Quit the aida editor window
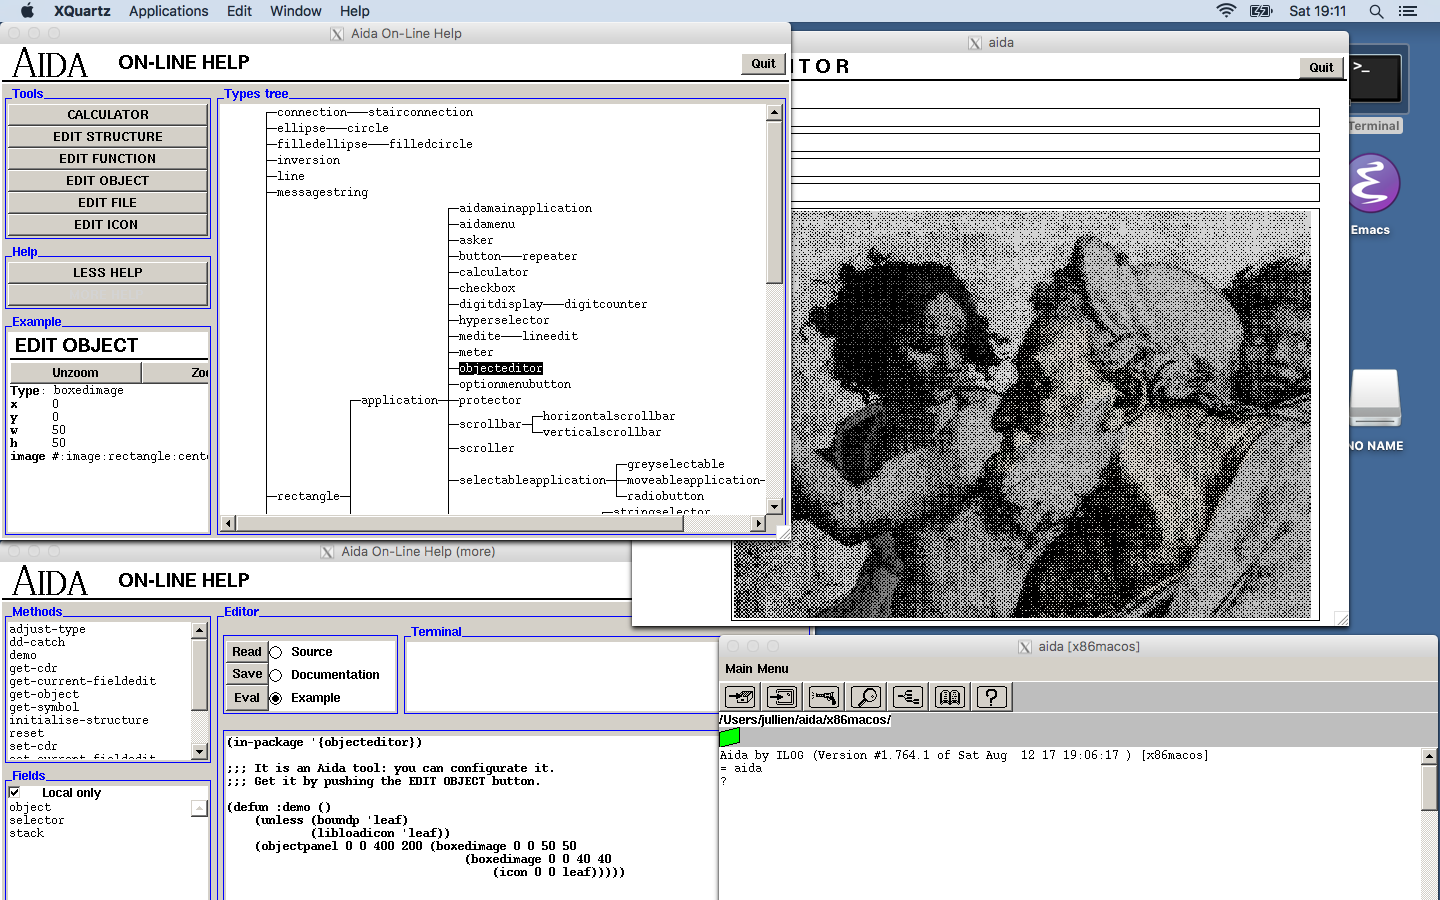The image size is (1440, 900). (1321, 67)
